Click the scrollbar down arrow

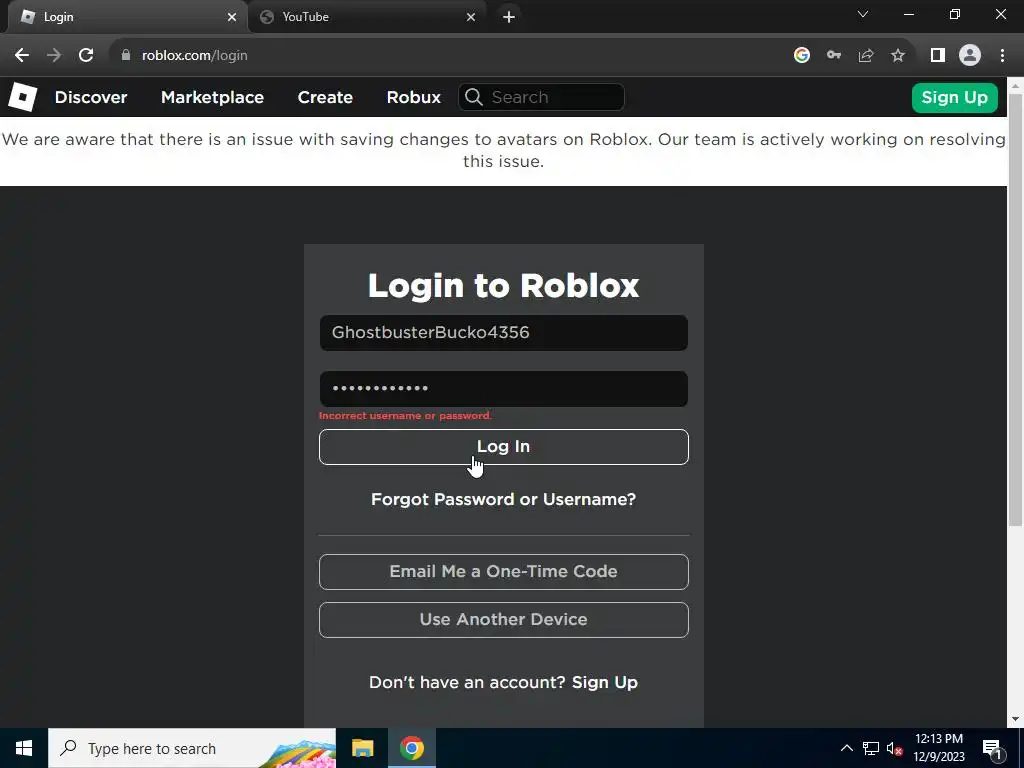point(1016,719)
